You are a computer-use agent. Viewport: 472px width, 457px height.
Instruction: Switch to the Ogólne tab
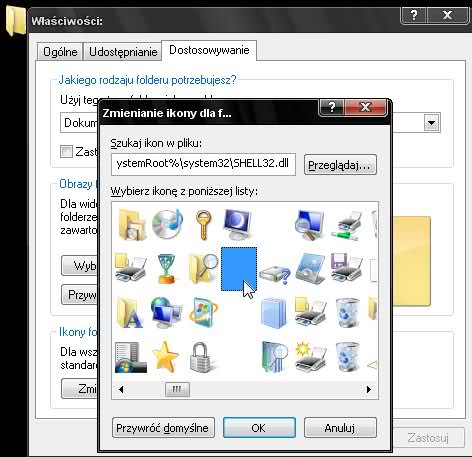[x=60, y=52]
